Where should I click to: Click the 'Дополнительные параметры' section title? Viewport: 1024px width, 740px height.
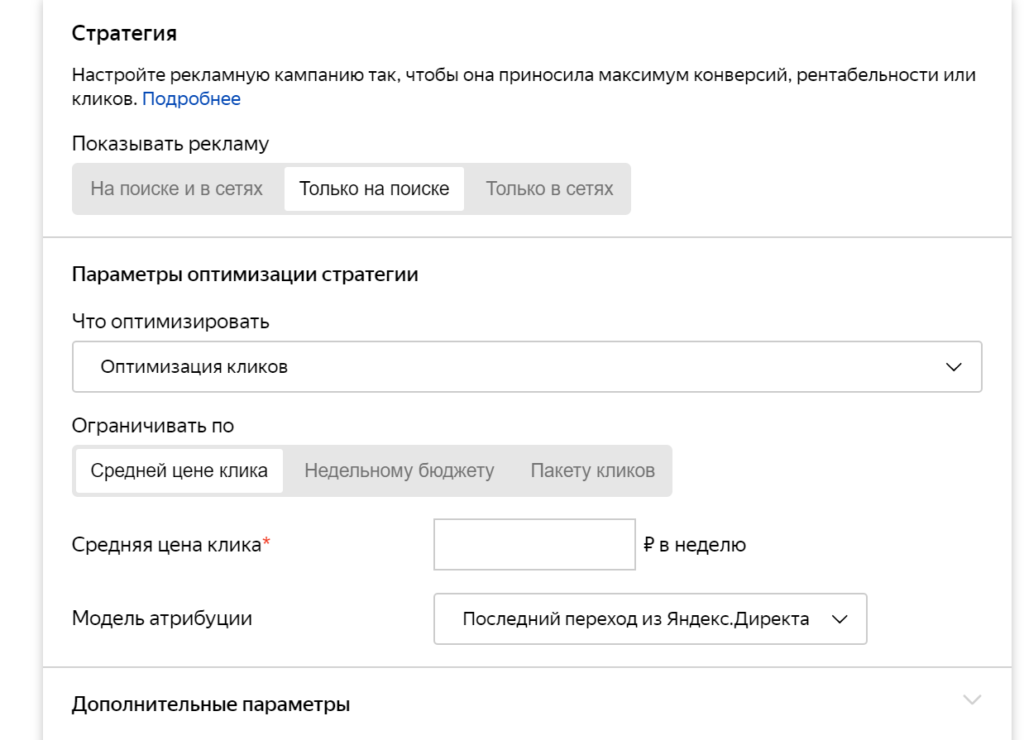(x=211, y=705)
